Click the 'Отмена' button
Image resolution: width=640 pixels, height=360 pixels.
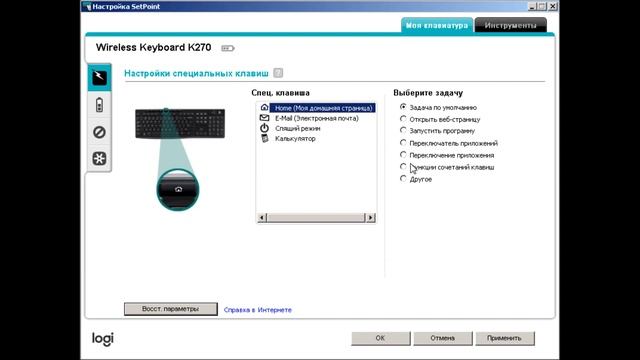tap(442, 338)
